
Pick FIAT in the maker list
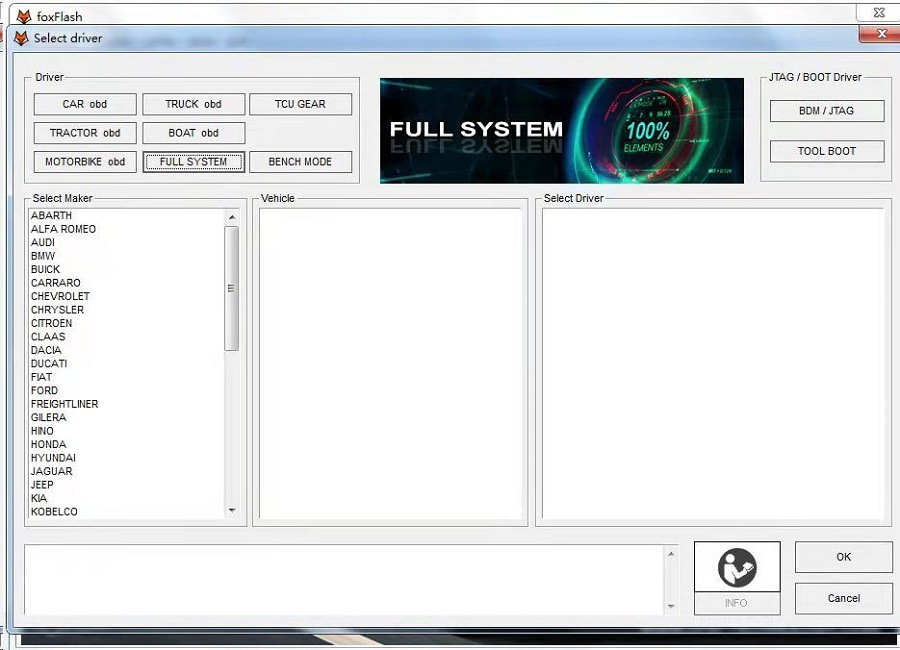41,377
